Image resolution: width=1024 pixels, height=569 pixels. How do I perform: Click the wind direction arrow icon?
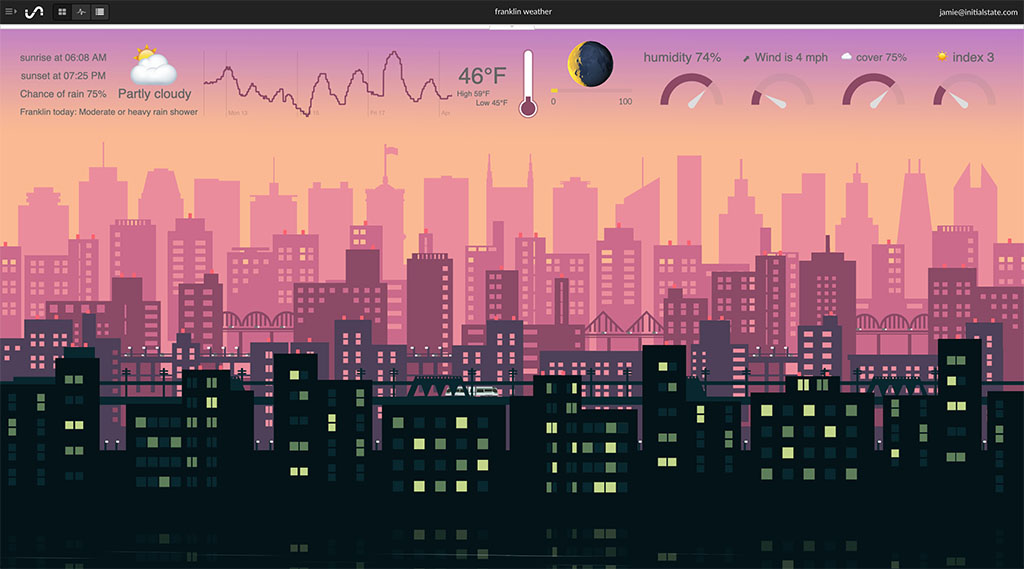coord(746,58)
